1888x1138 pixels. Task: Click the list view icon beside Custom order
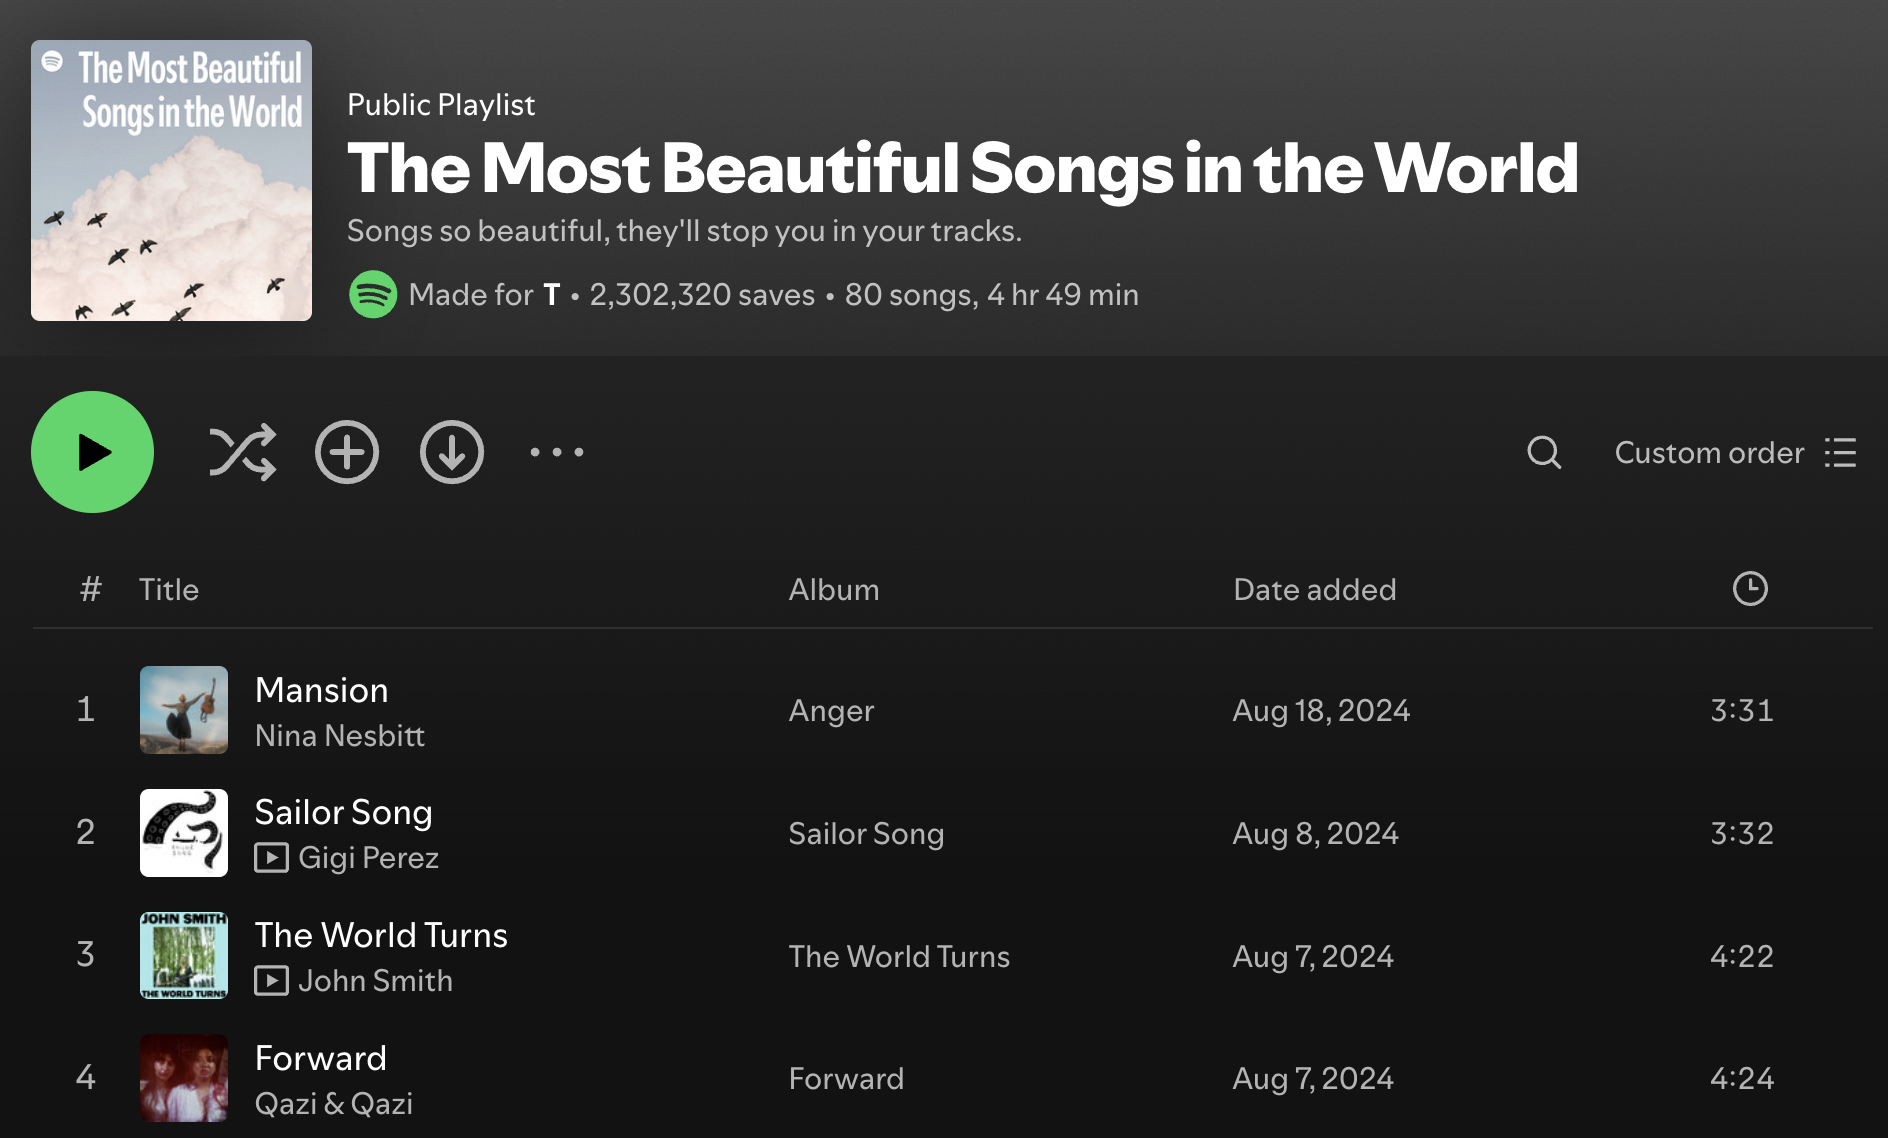coord(1840,453)
